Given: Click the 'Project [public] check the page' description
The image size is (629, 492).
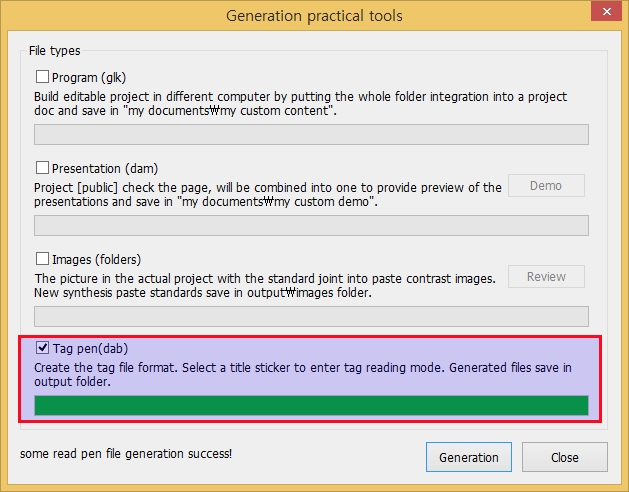Looking at the screenshot, I should click(x=268, y=195).
